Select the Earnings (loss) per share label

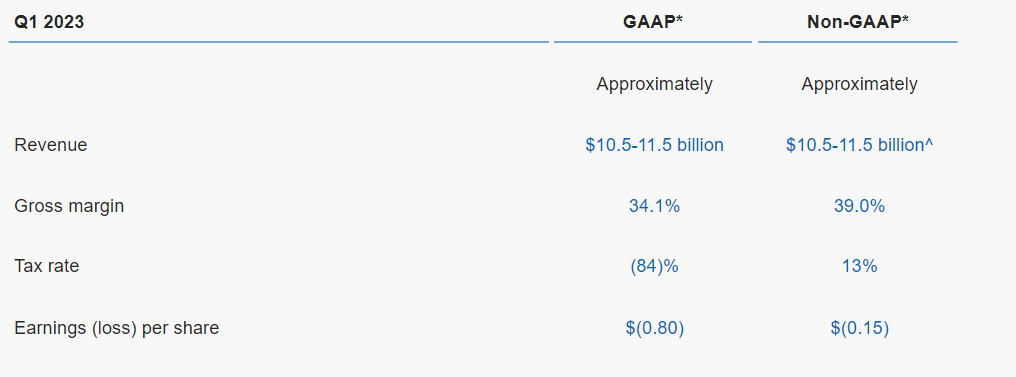click(117, 328)
